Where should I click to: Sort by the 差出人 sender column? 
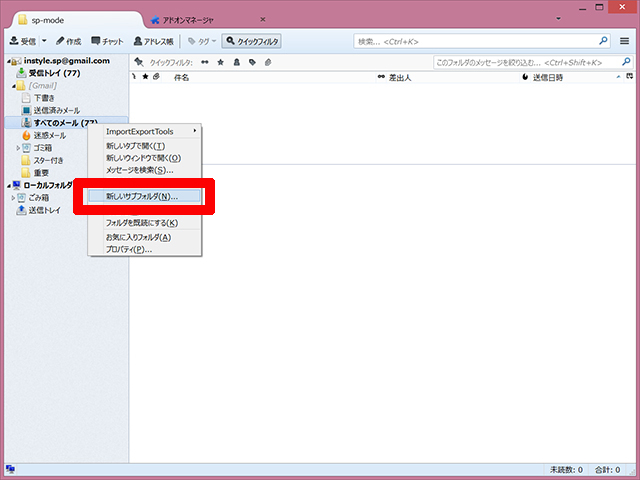pyautogui.click(x=453, y=77)
